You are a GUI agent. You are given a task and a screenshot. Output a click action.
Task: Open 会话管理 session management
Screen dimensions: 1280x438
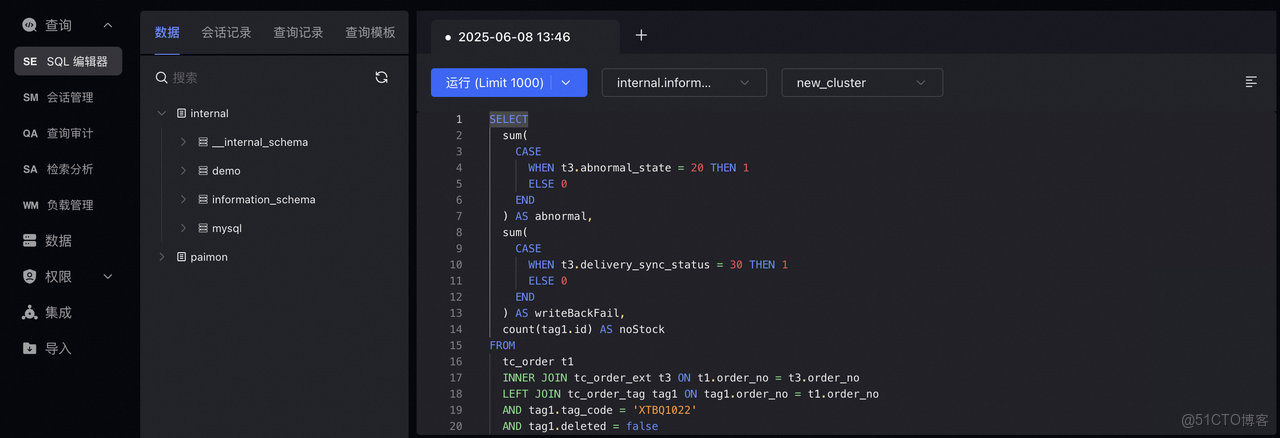coord(69,97)
